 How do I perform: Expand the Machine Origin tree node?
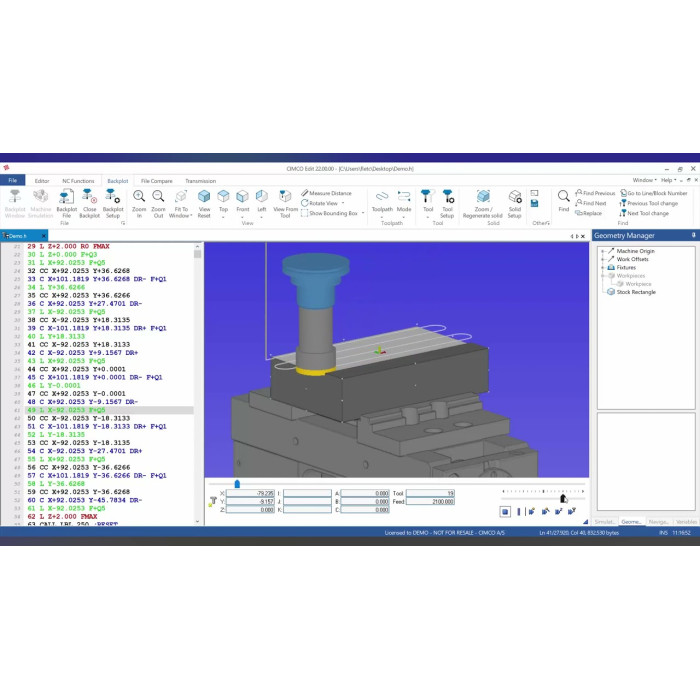point(602,251)
